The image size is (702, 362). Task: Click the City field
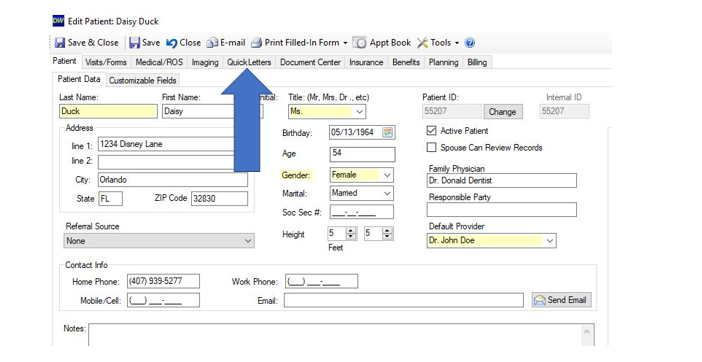click(173, 180)
